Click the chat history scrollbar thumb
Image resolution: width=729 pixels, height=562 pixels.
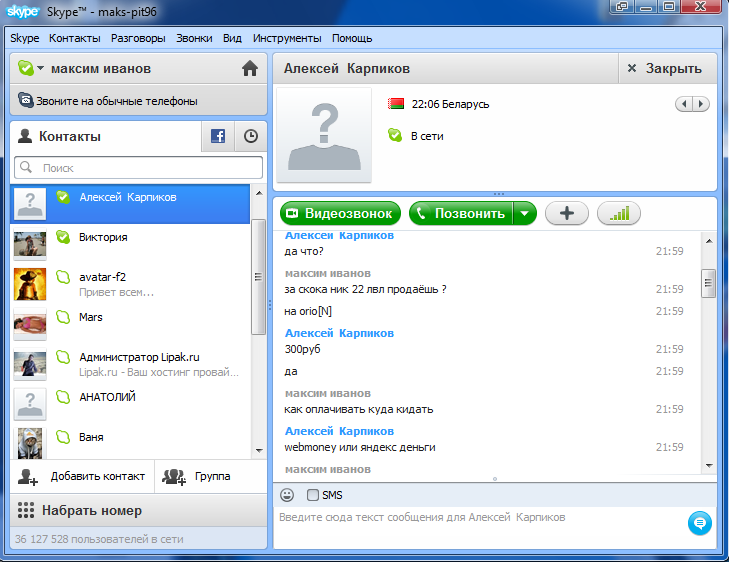pos(708,283)
